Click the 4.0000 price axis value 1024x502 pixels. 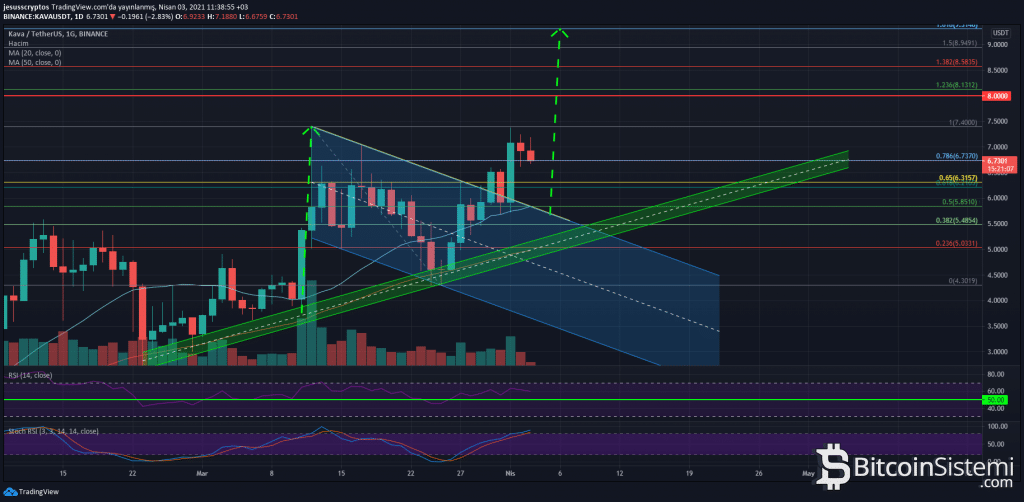(997, 300)
